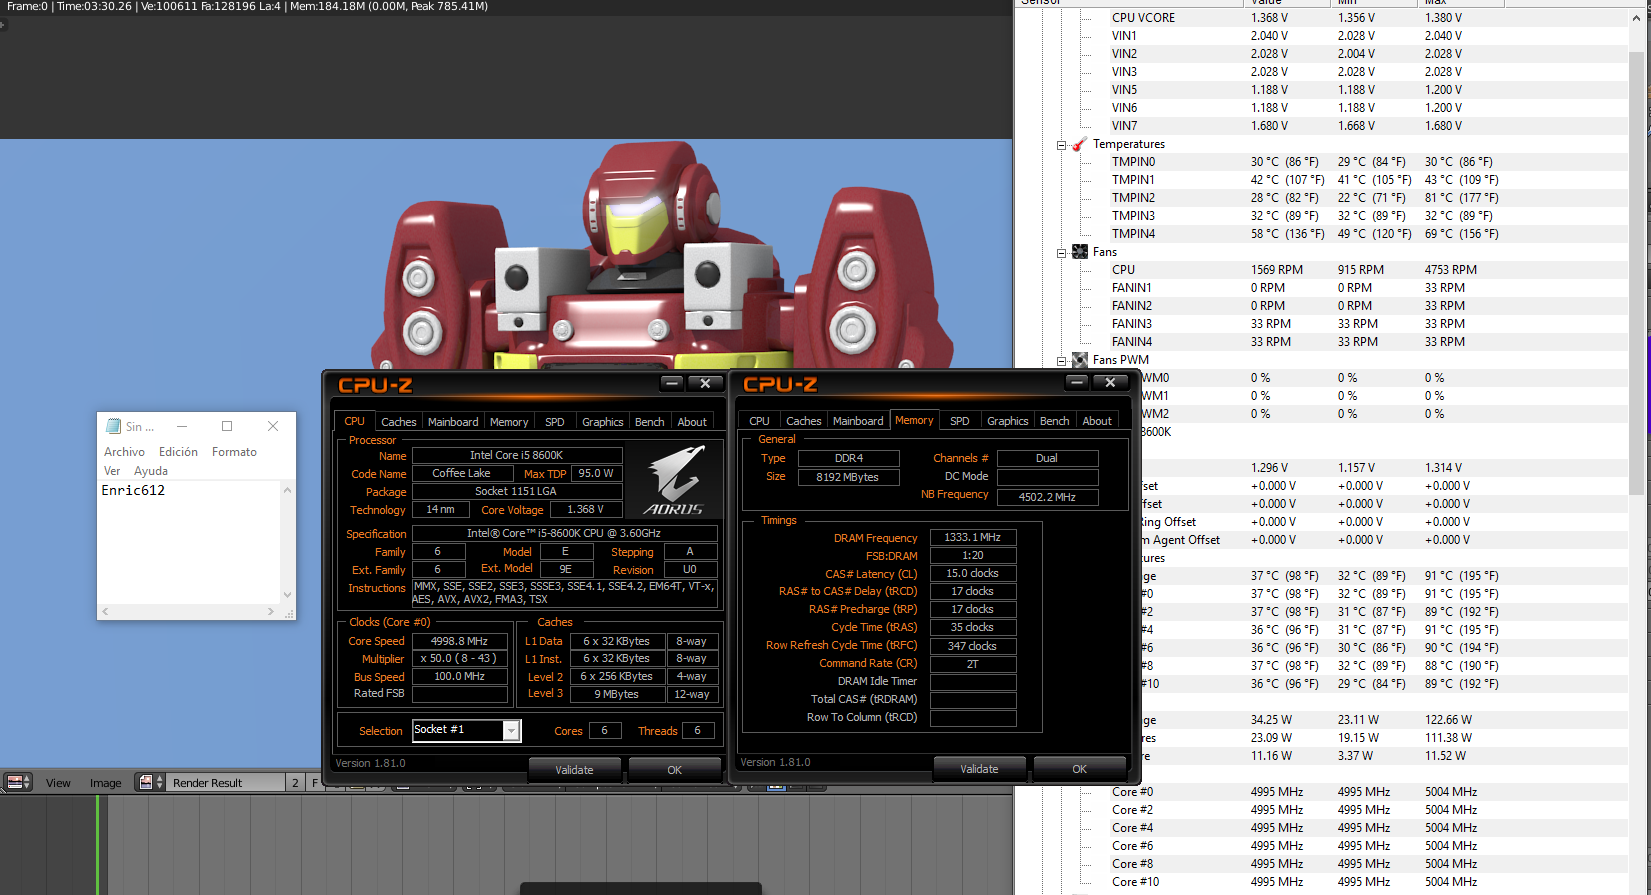Click the fan icon next to Fans
The width and height of the screenshot is (1651, 895).
pos(1080,252)
